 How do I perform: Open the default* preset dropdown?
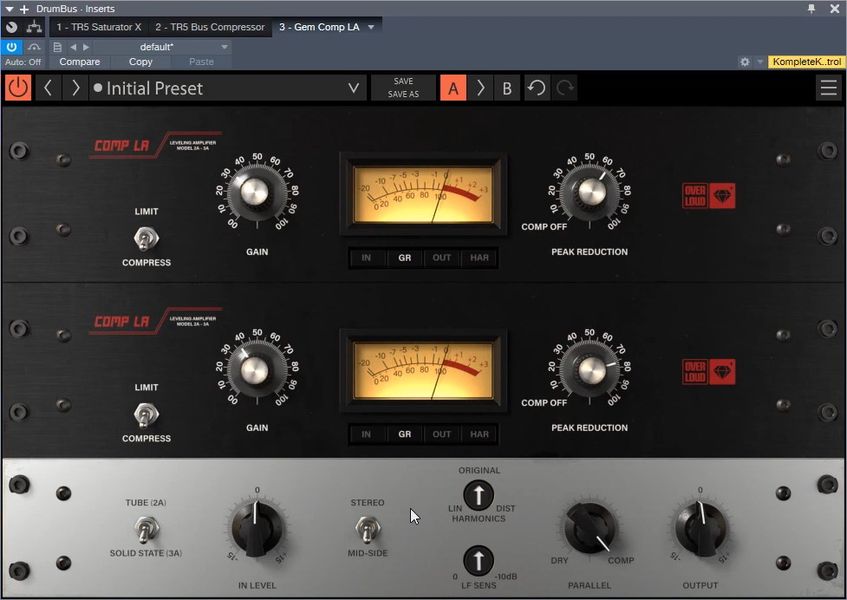point(224,47)
